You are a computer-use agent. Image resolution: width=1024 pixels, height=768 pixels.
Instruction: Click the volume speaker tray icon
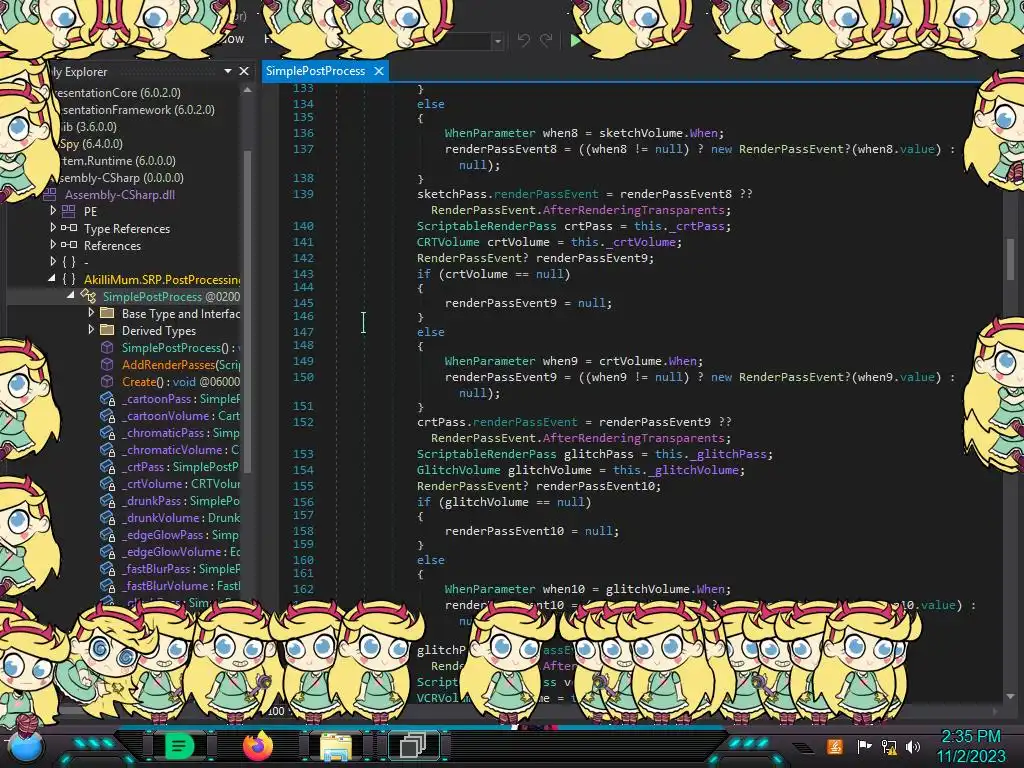coord(913,746)
